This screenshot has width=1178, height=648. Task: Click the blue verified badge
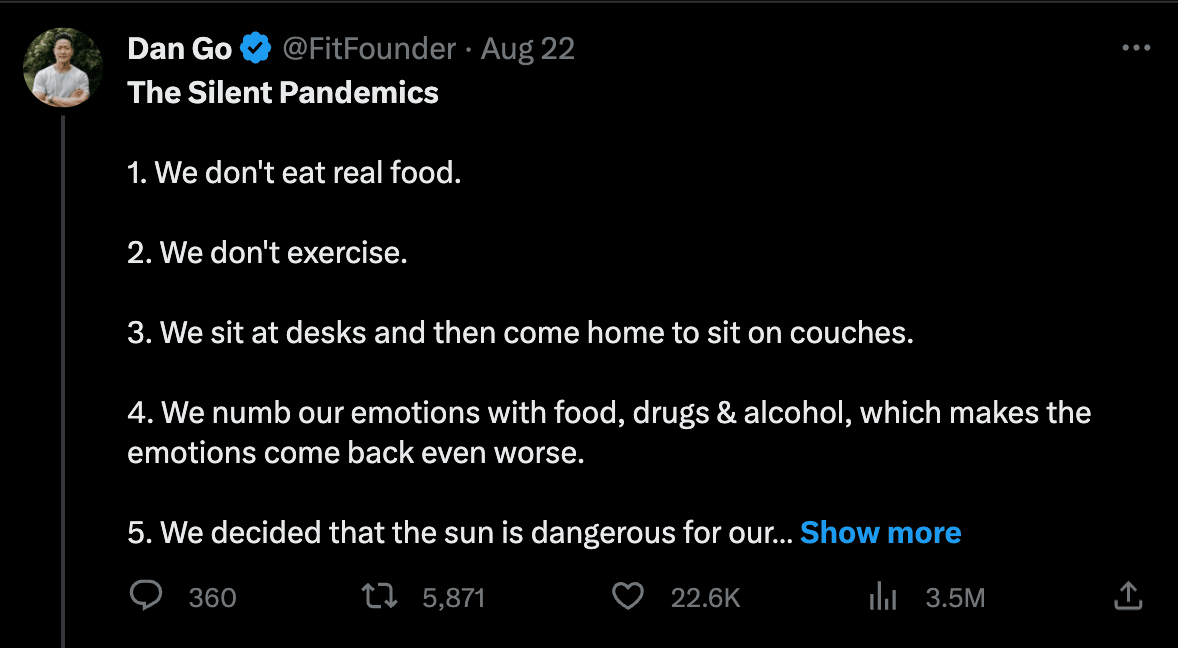256,48
